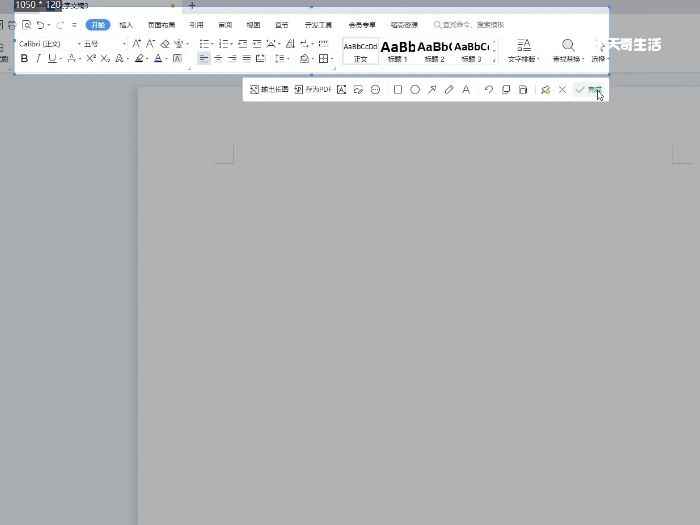Click the text effects A icon
700x525 pixels.
coord(119,58)
